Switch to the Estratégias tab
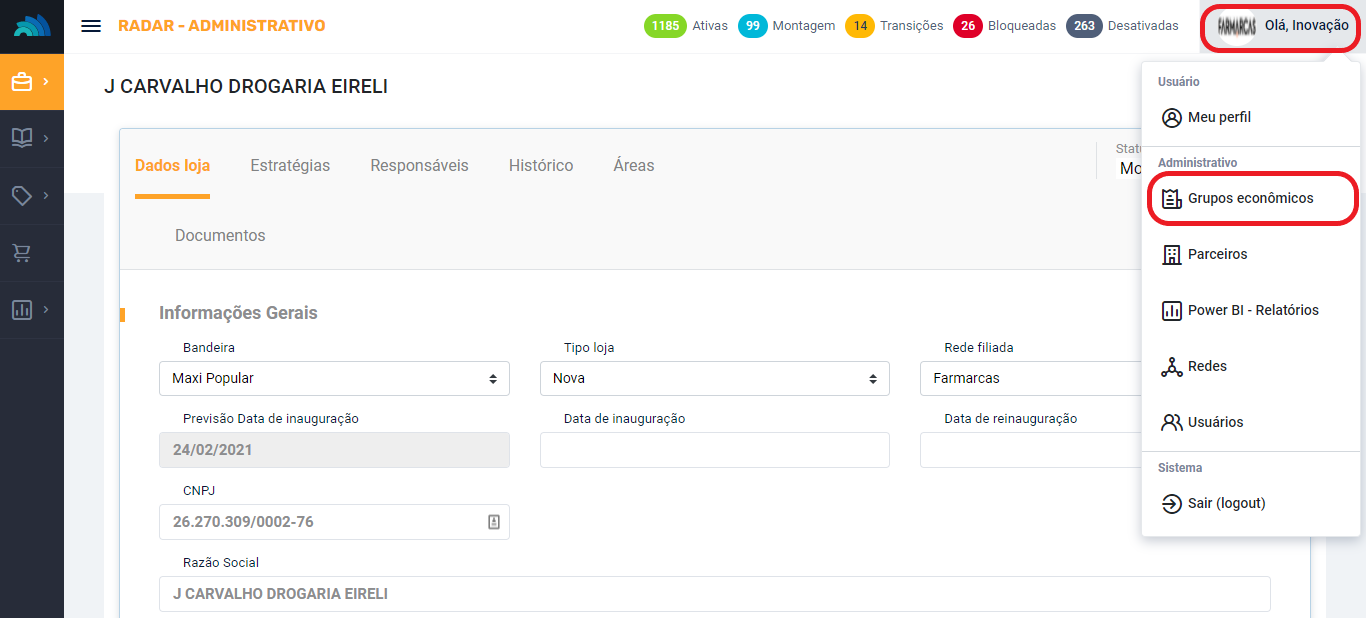Image resolution: width=1366 pixels, height=618 pixels. coord(290,166)
